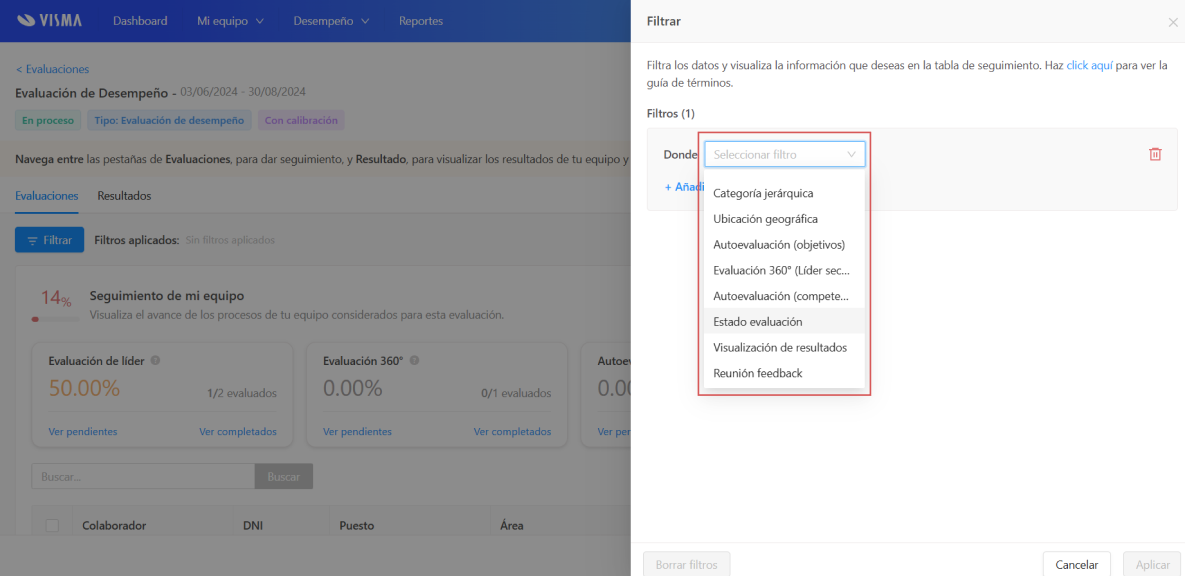The width and height of the screenshot is (1185, 576).
Task: Click the Tipo: Evaluación de desempeño tag
Action: point(169,120)
